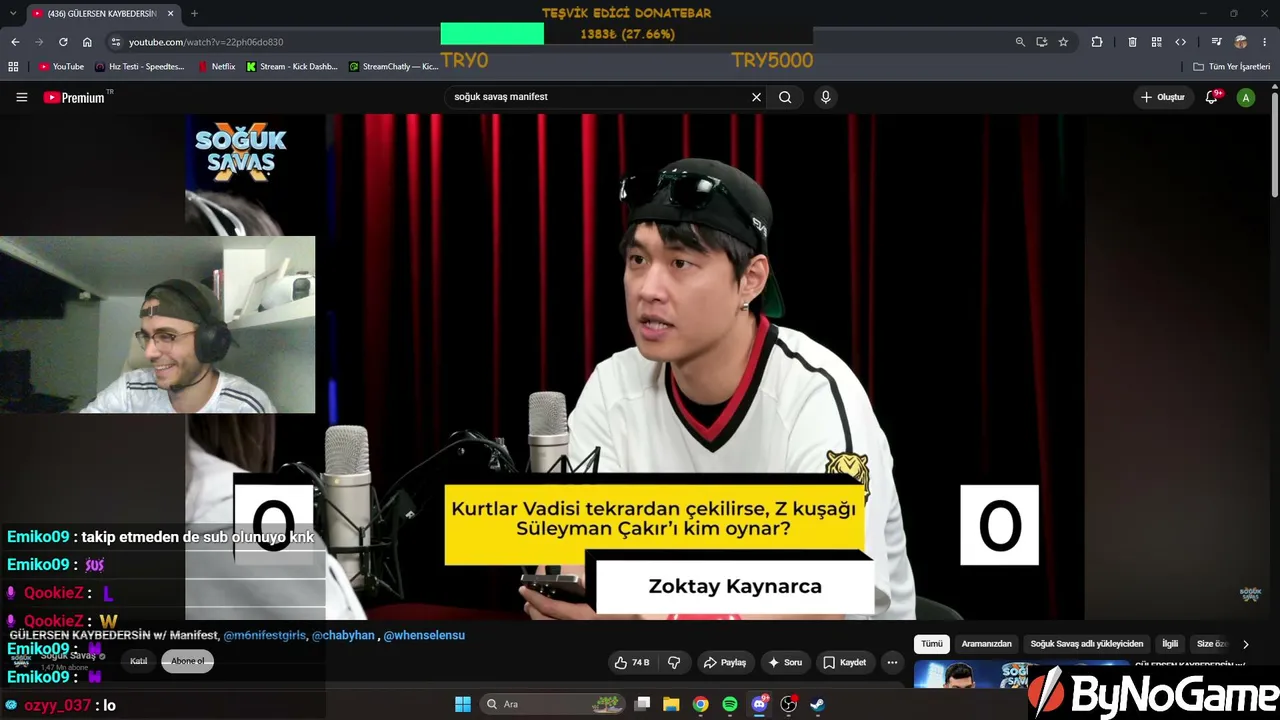This screenshot has width=1280, height=720.
Task: Go back to the previous page
Action: [x=15, y=42]
